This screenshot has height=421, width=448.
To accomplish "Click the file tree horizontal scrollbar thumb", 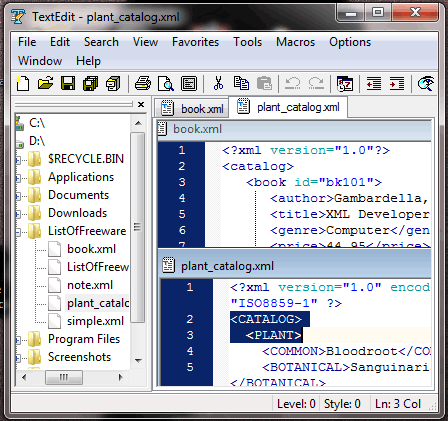I will (64, 377).
